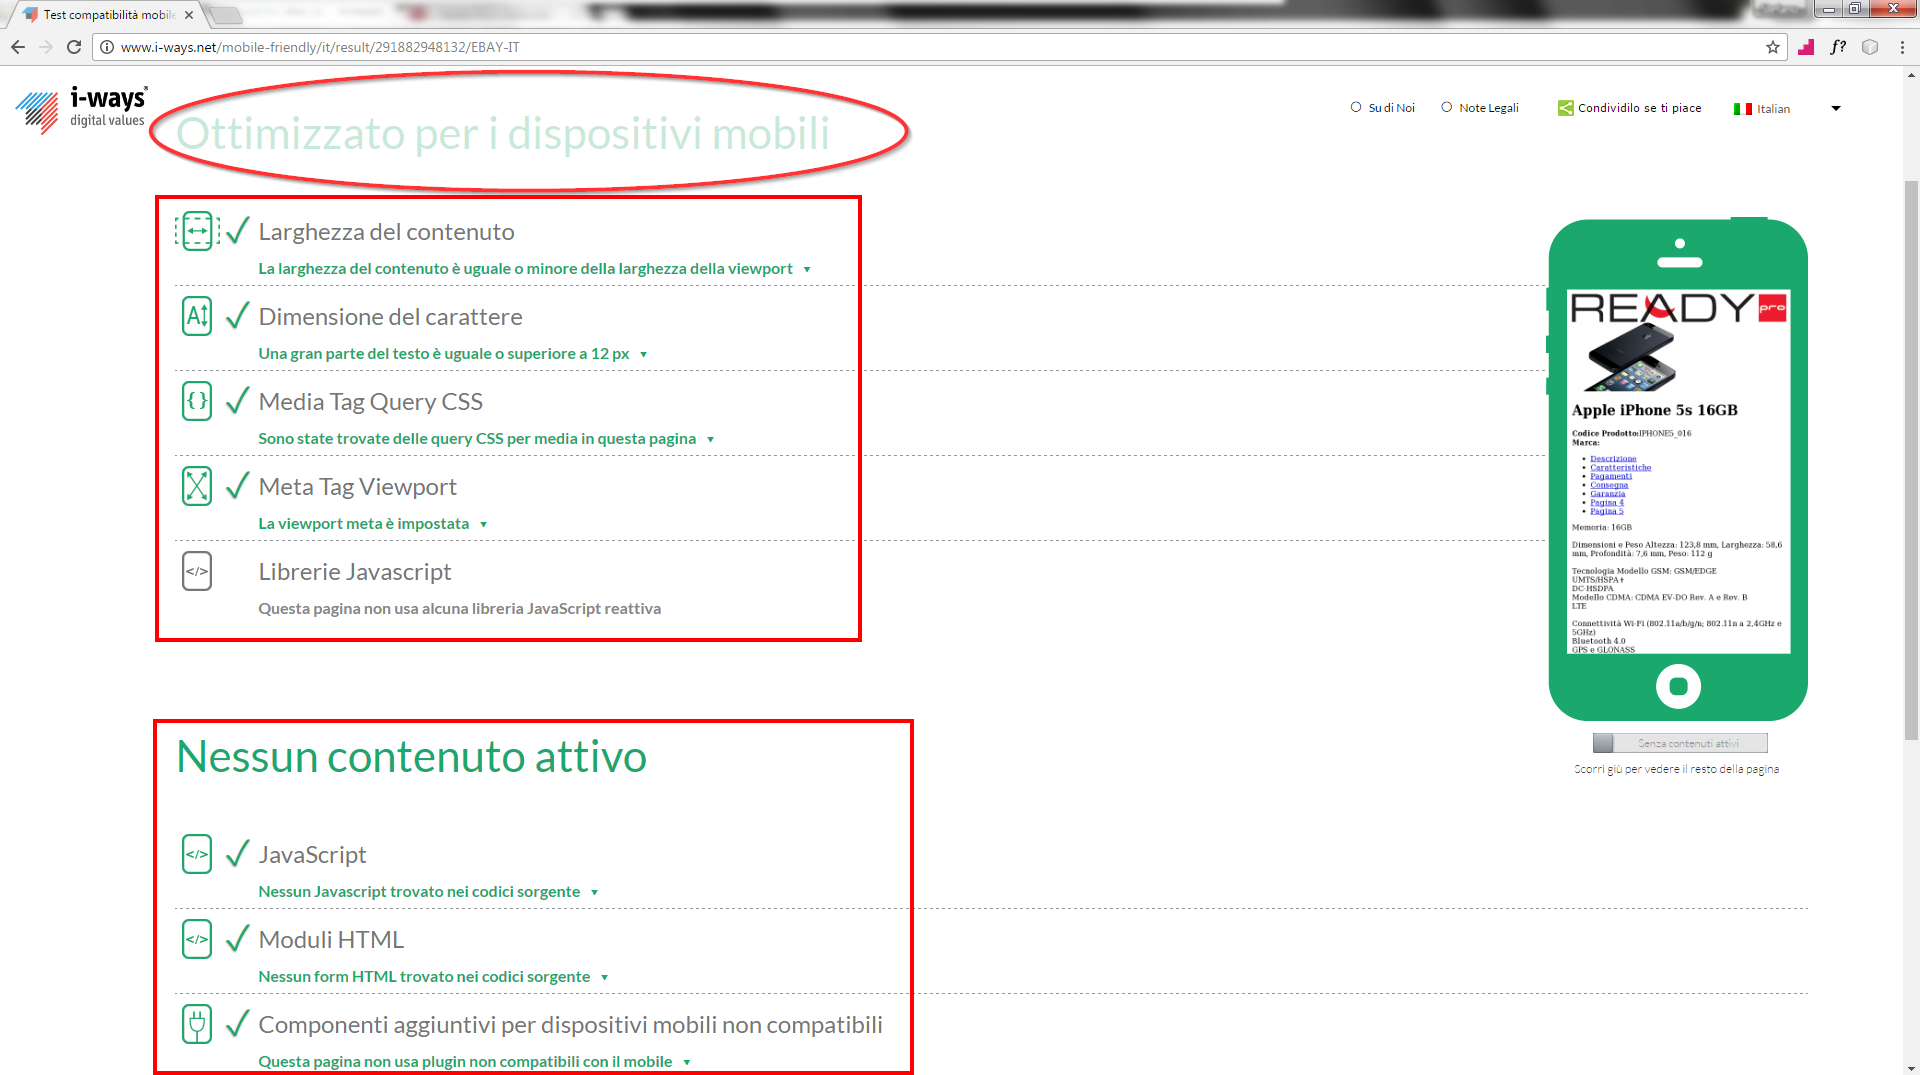Click the Librerie Javascript code icon
The image size is (1920, 1075).
click(x=197, y=571)
